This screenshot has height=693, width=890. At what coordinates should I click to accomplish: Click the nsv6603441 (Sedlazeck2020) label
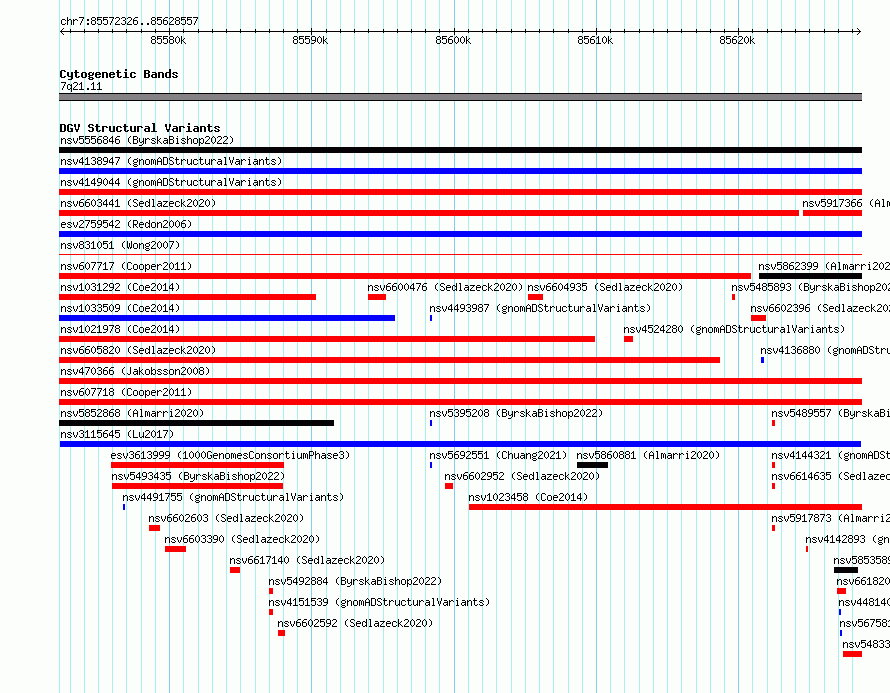pyautogui.click(x=138, y=203)
